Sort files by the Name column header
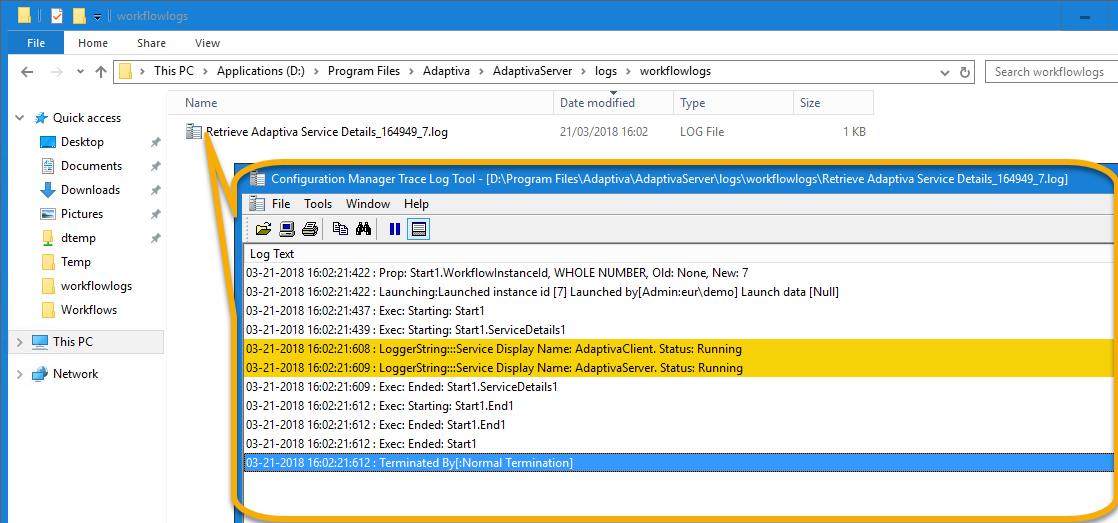This screenshot has height=523, width=1118. click(x=361, y=103)
